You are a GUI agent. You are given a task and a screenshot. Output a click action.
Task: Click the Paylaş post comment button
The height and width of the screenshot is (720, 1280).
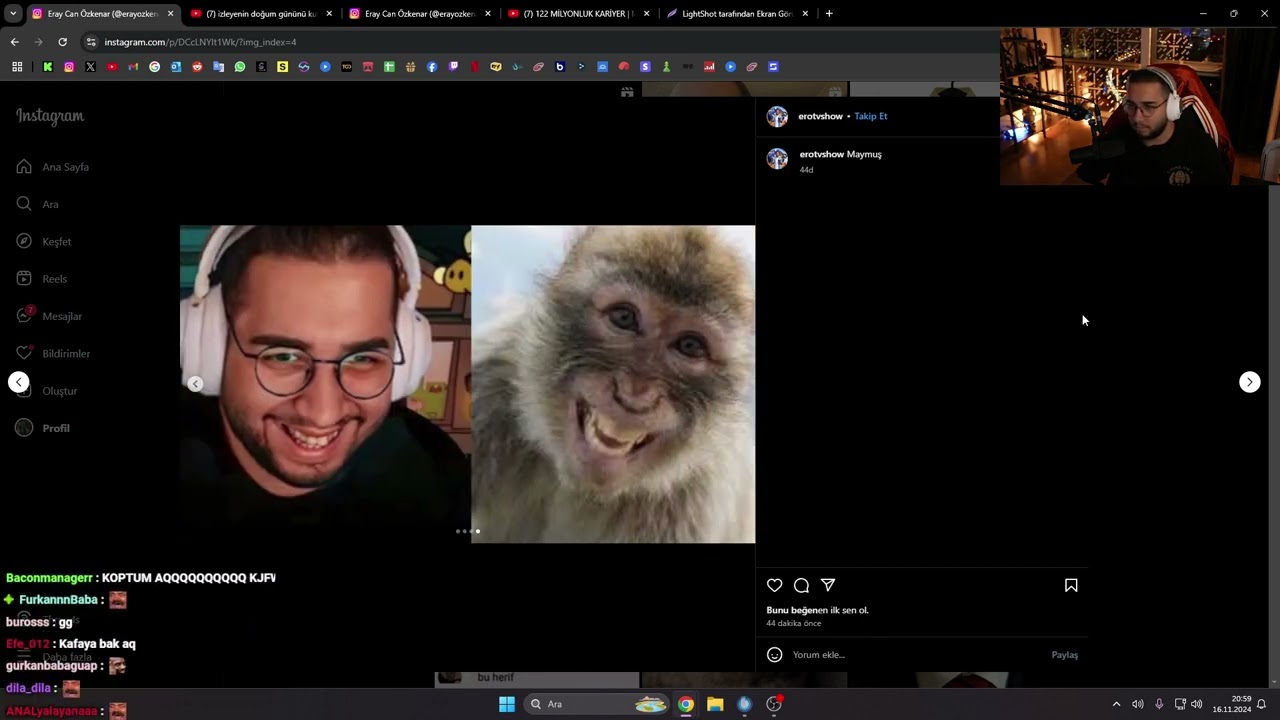click(1064, 655)
